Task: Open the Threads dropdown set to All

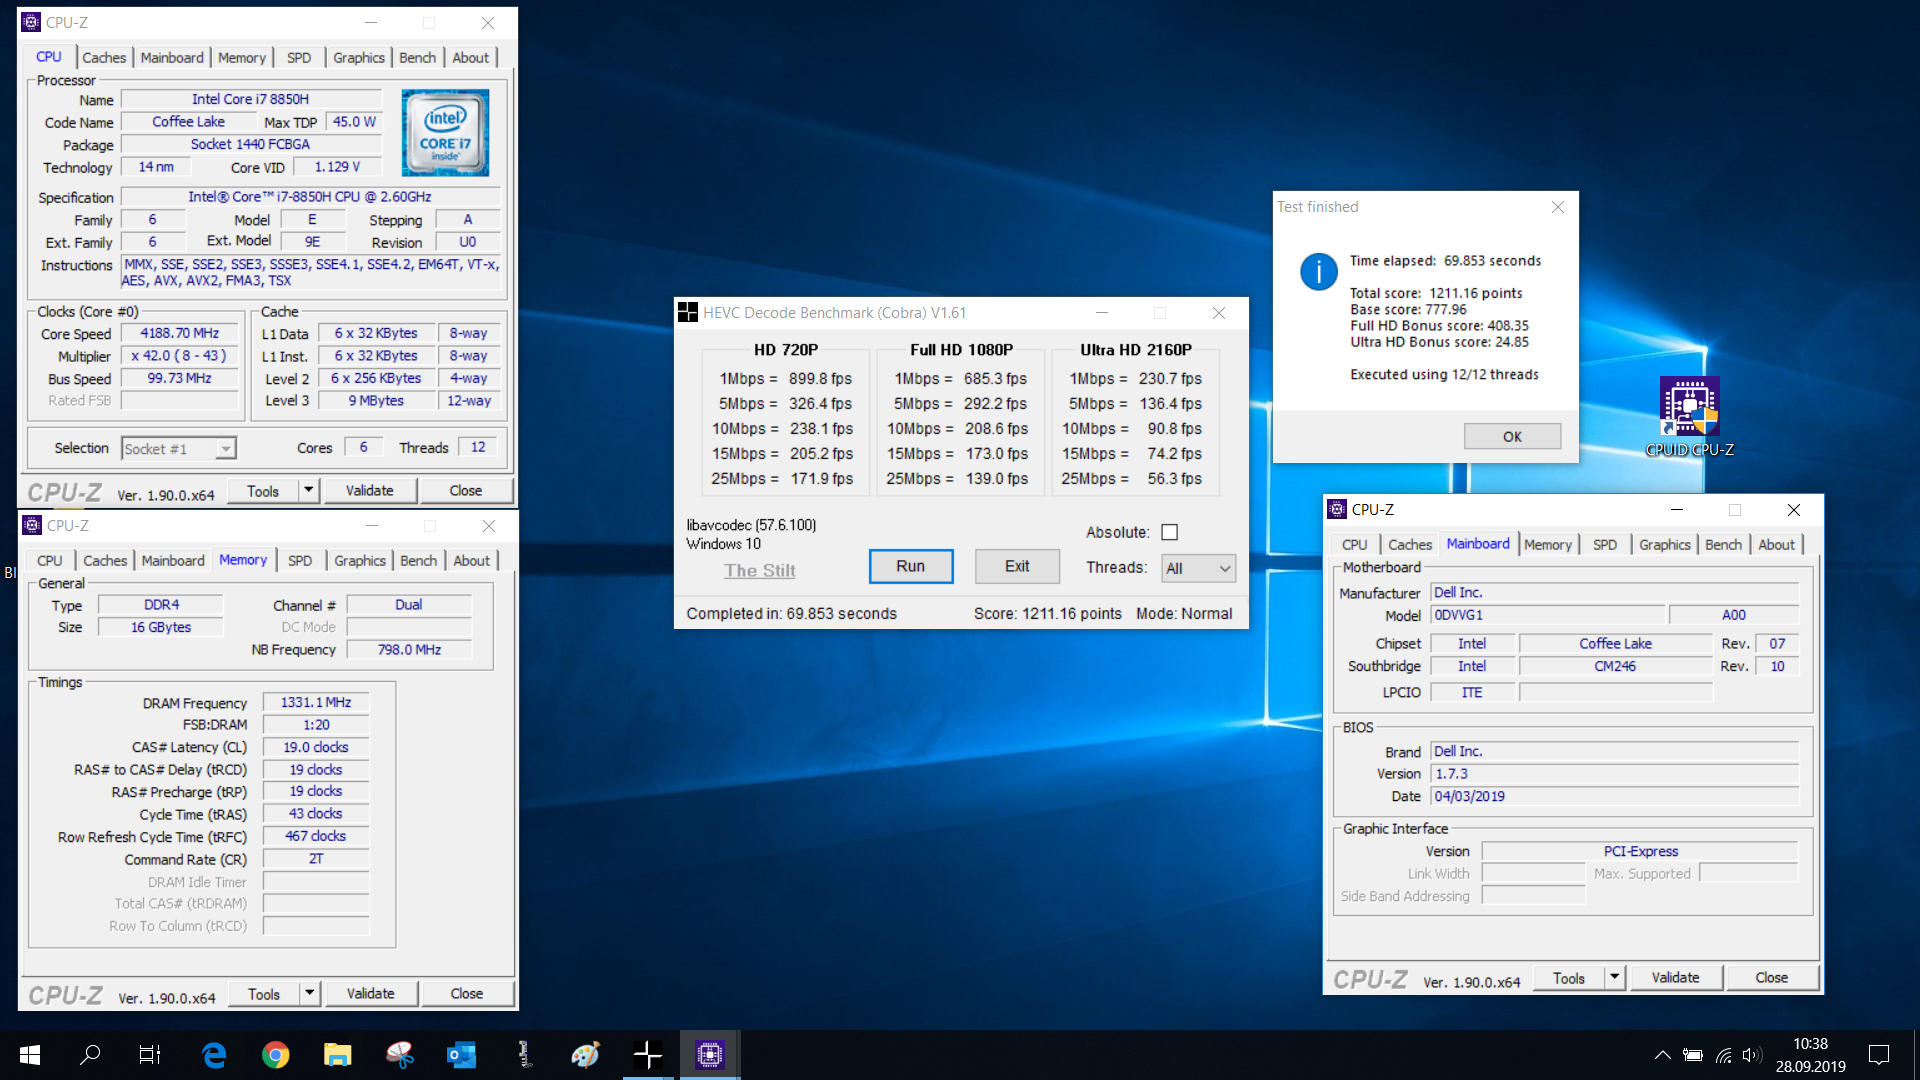Action: tap(1198, 568)
